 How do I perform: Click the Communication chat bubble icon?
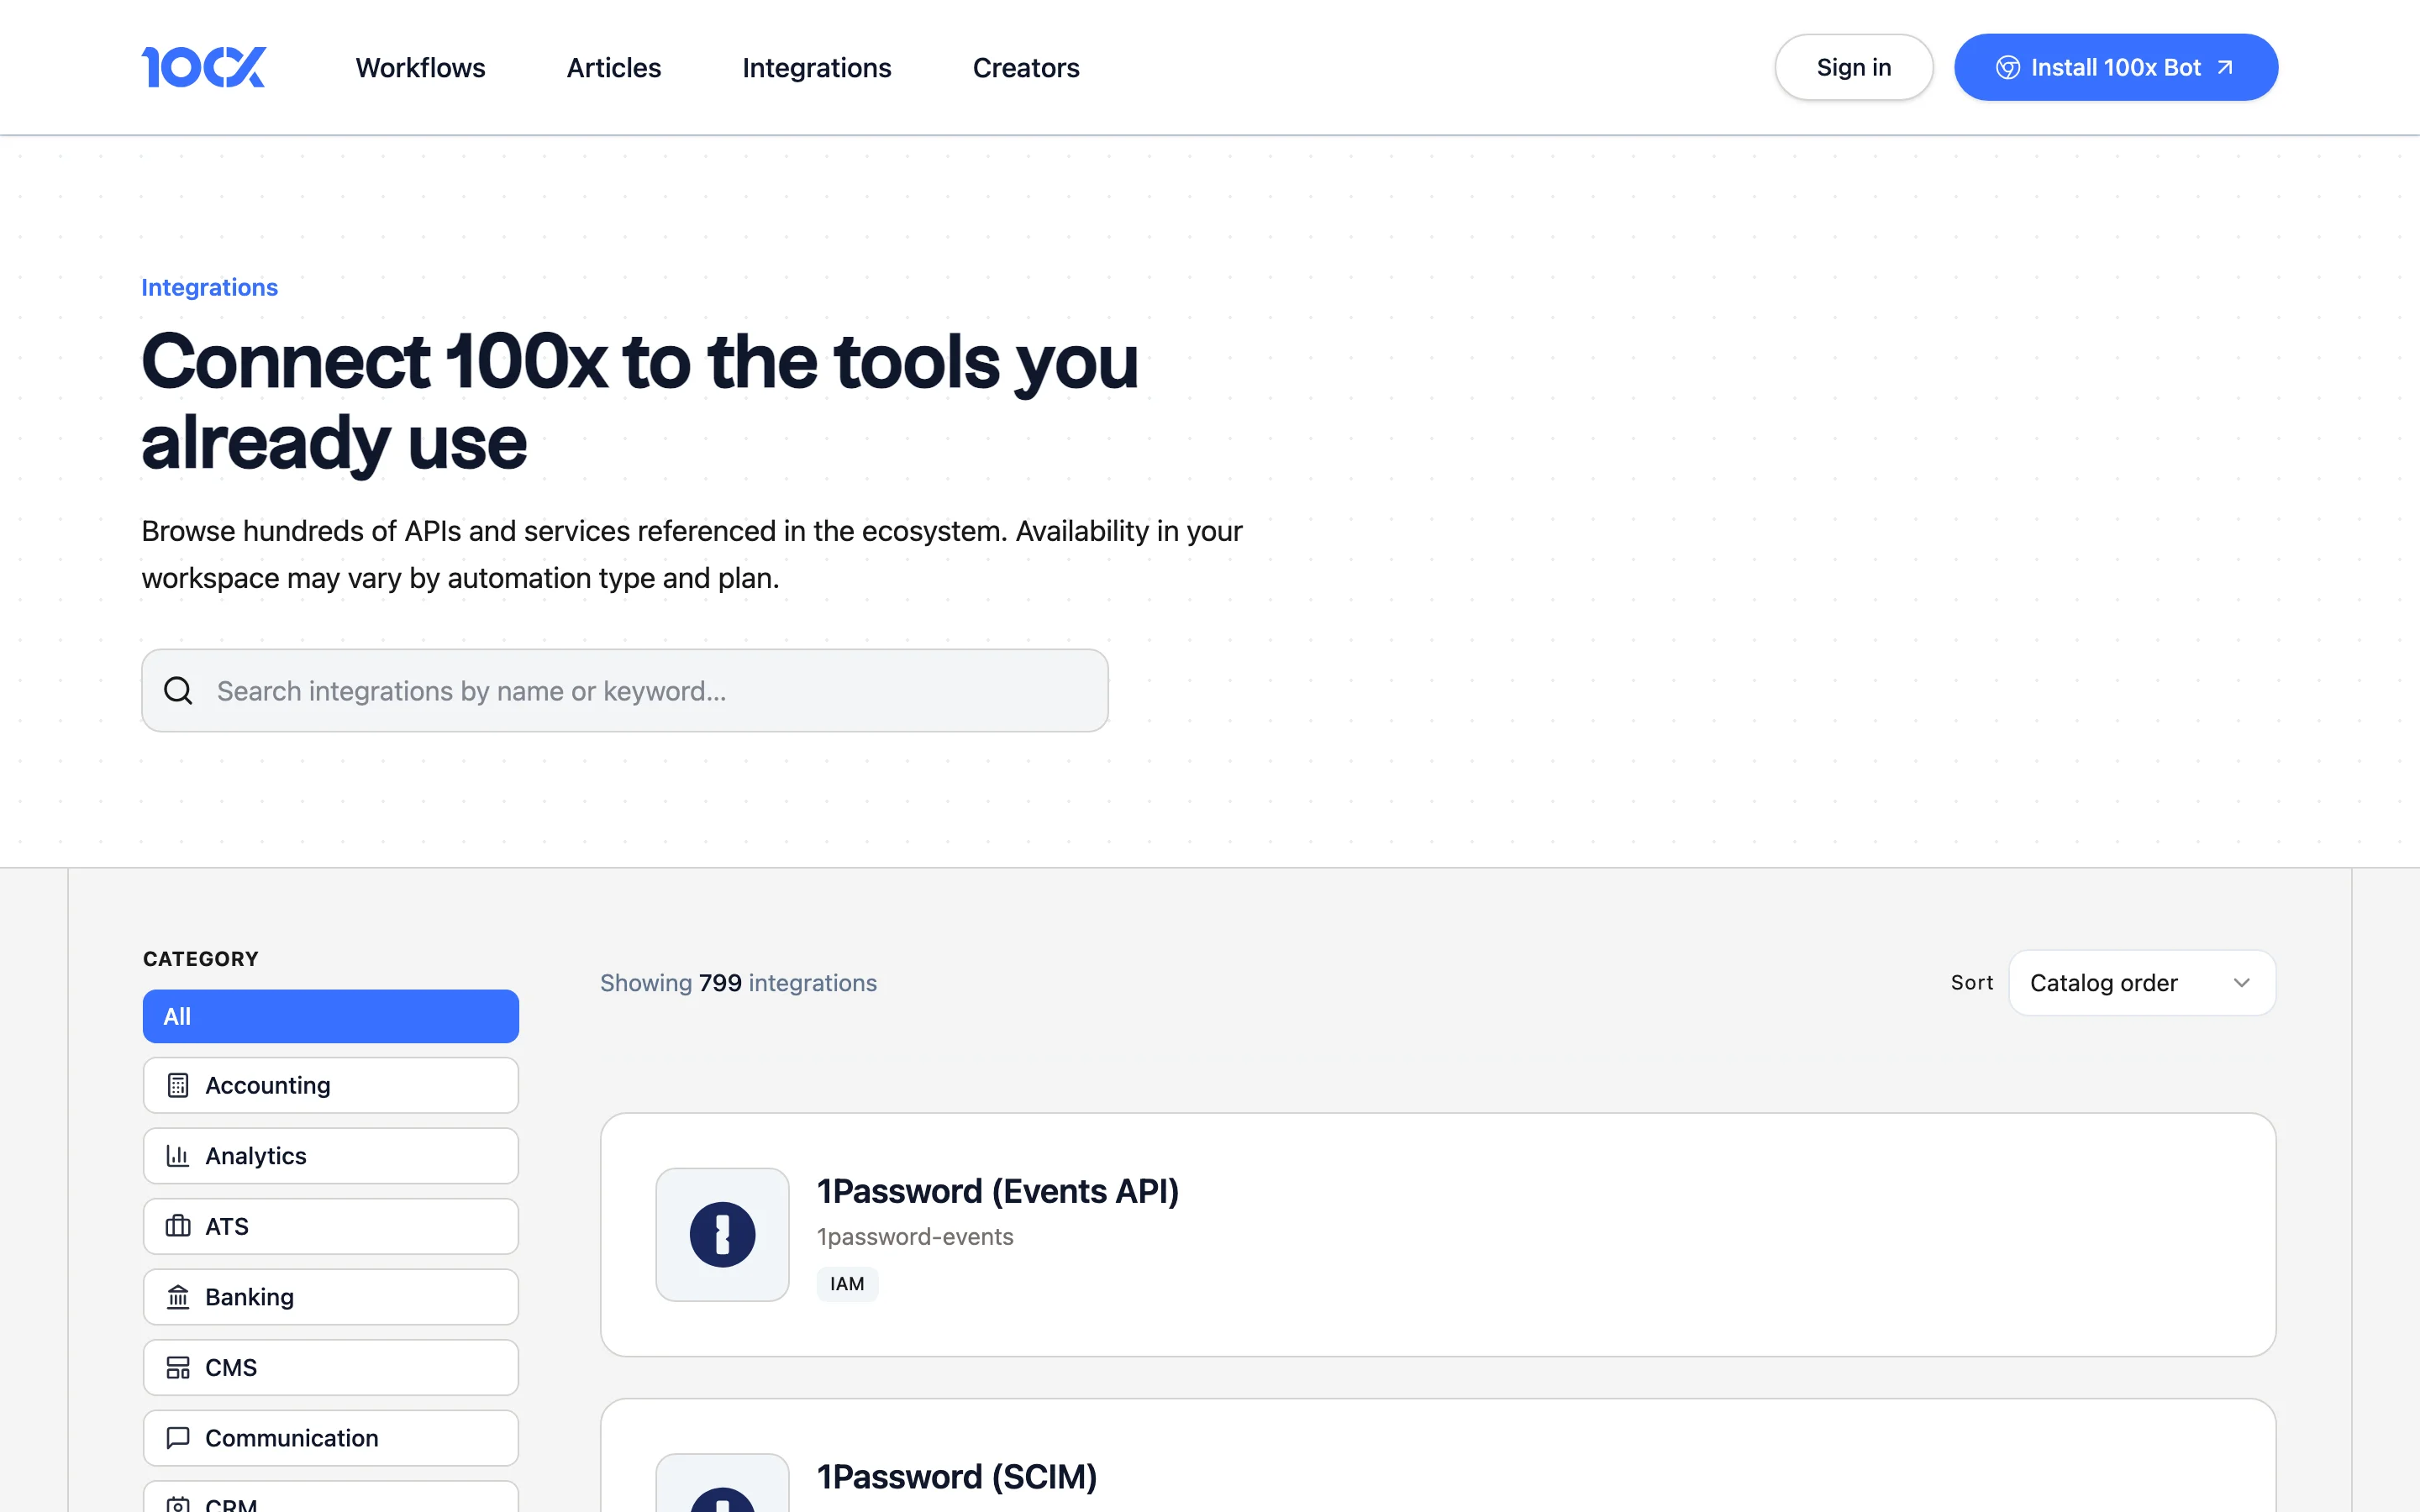(178, 1437)
